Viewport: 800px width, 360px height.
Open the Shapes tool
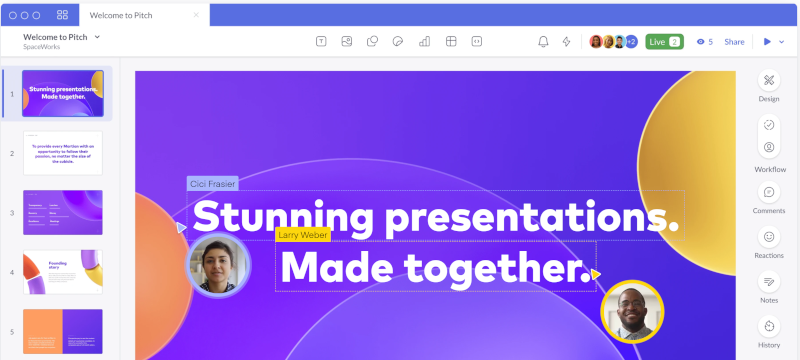(x=372, y=42)
